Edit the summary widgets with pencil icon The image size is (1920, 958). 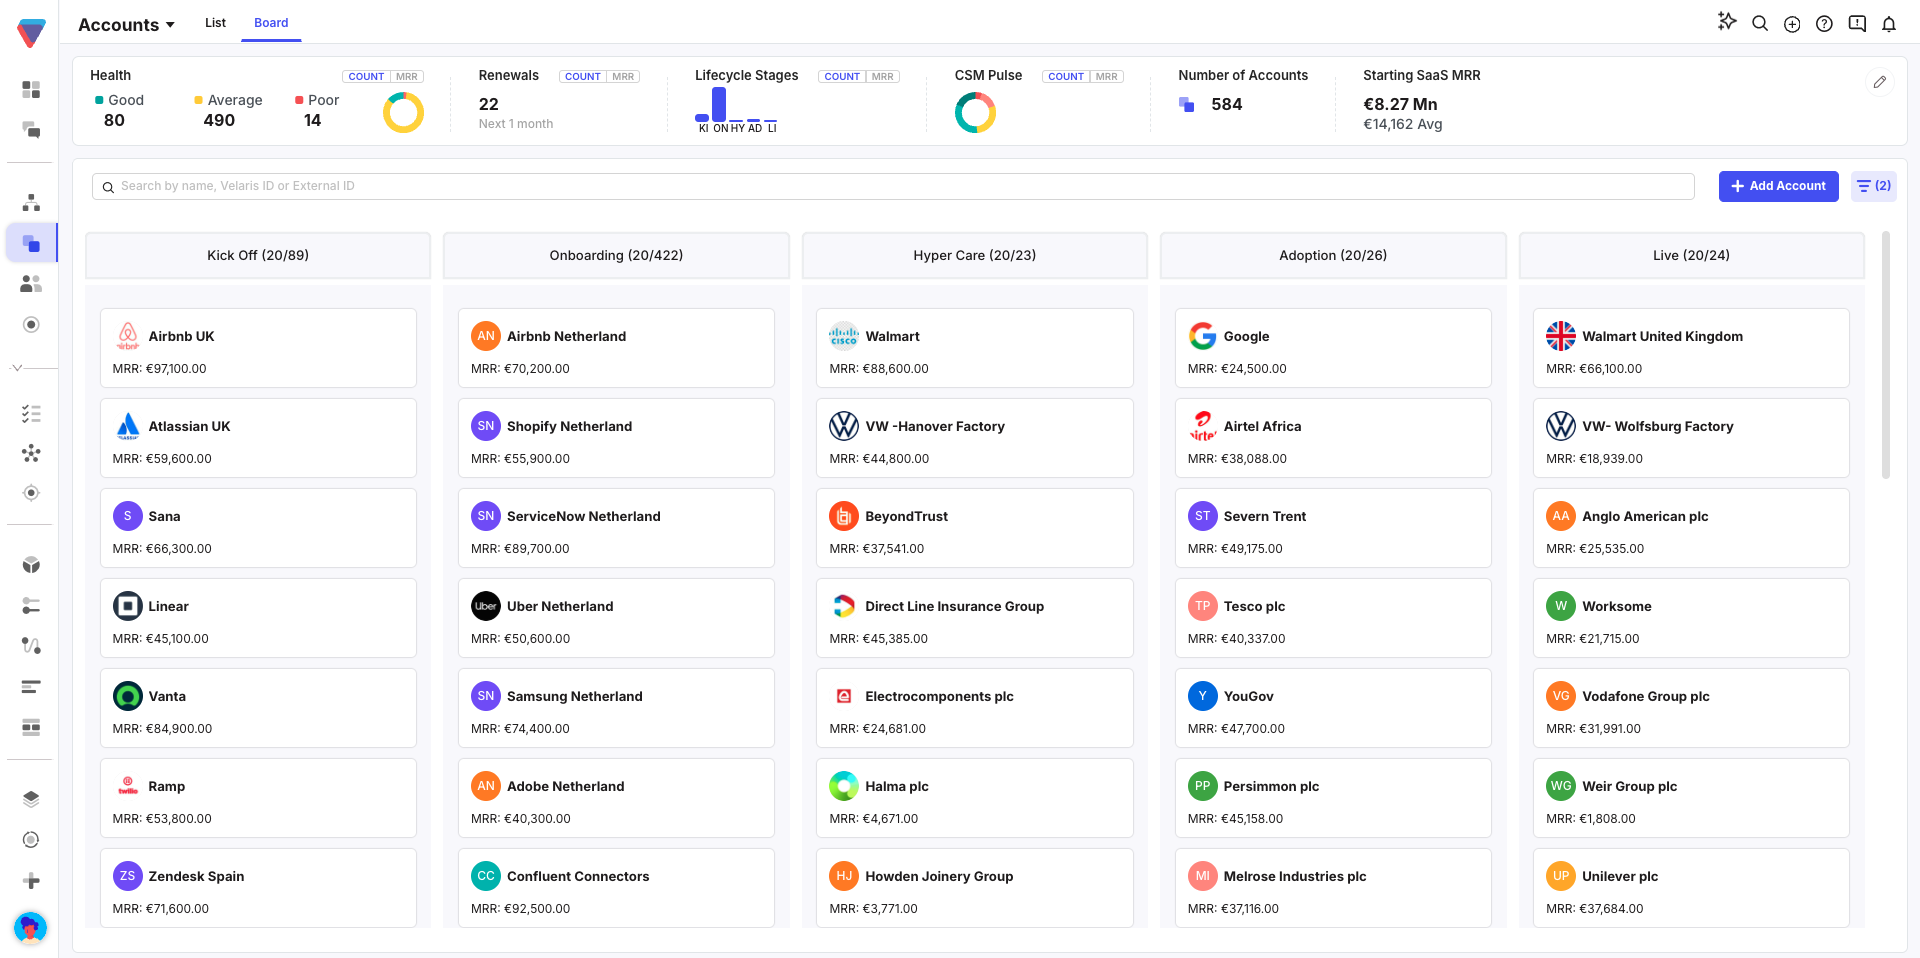click(1880, 82)
